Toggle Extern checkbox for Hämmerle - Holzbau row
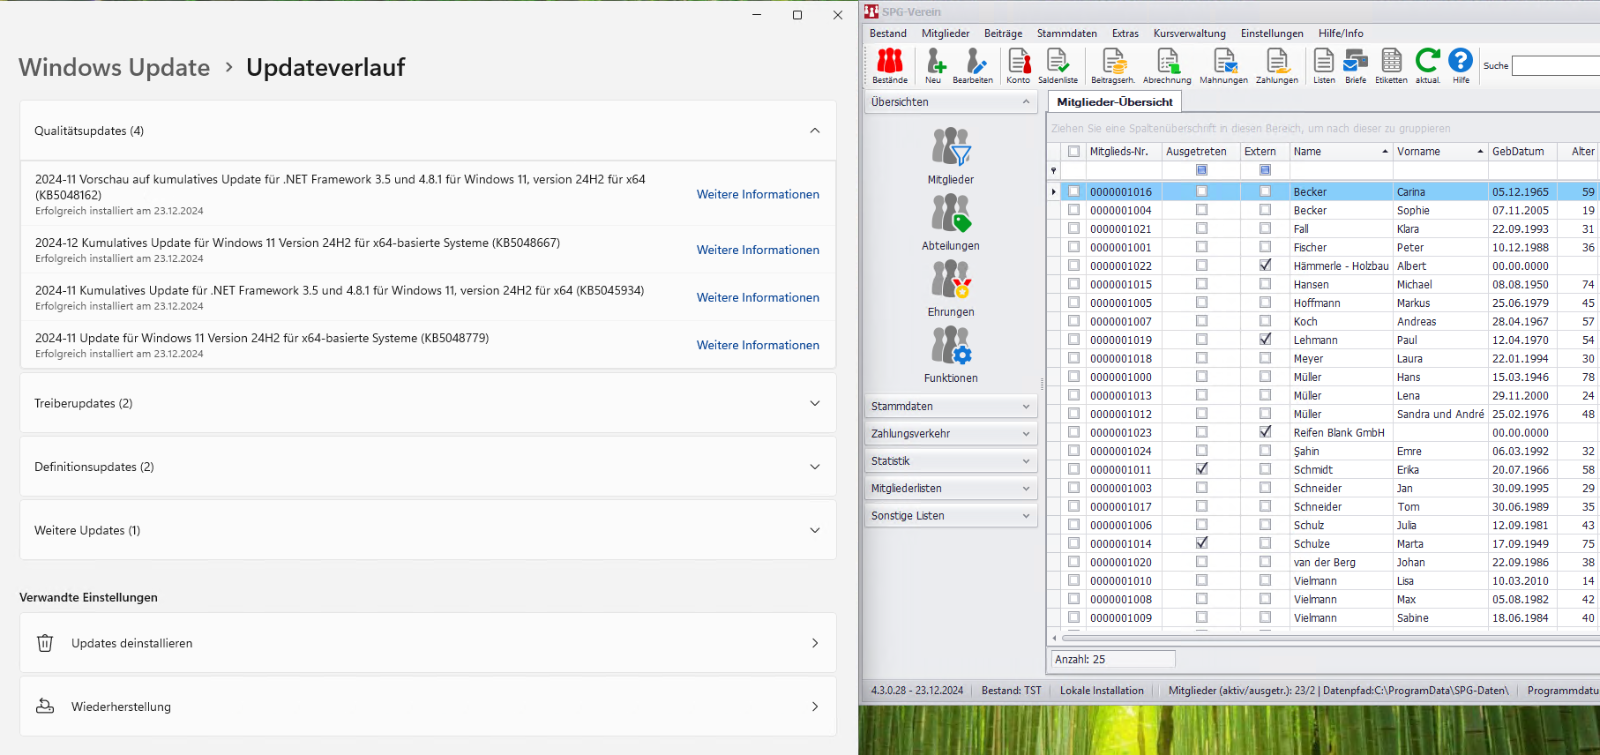This screenshot has height=755, width=1600. click(1265, 265)
